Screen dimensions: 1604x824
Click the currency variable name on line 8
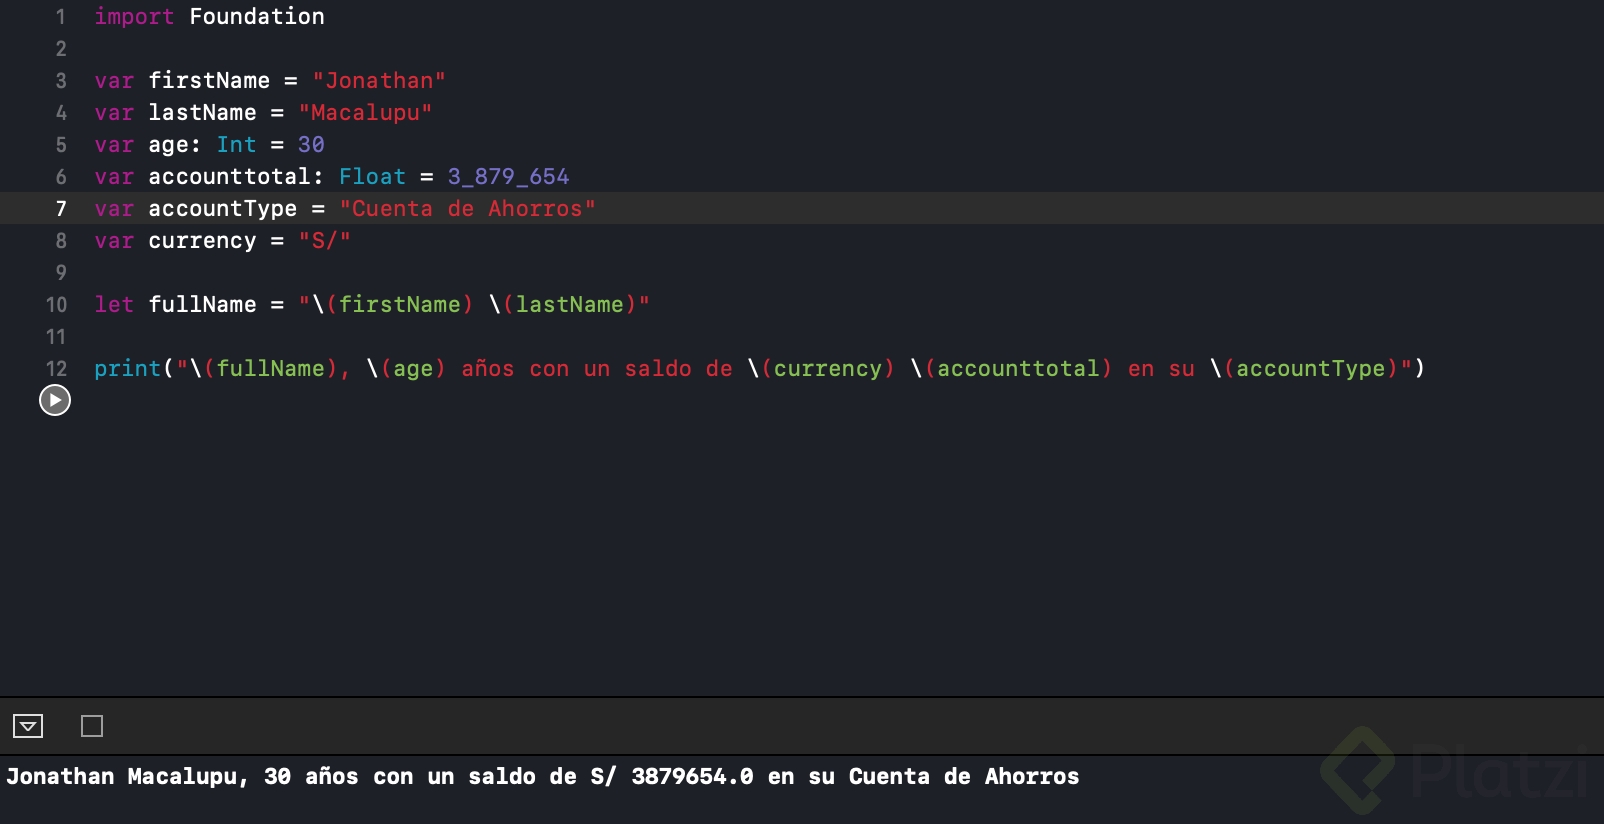(202, 240)
